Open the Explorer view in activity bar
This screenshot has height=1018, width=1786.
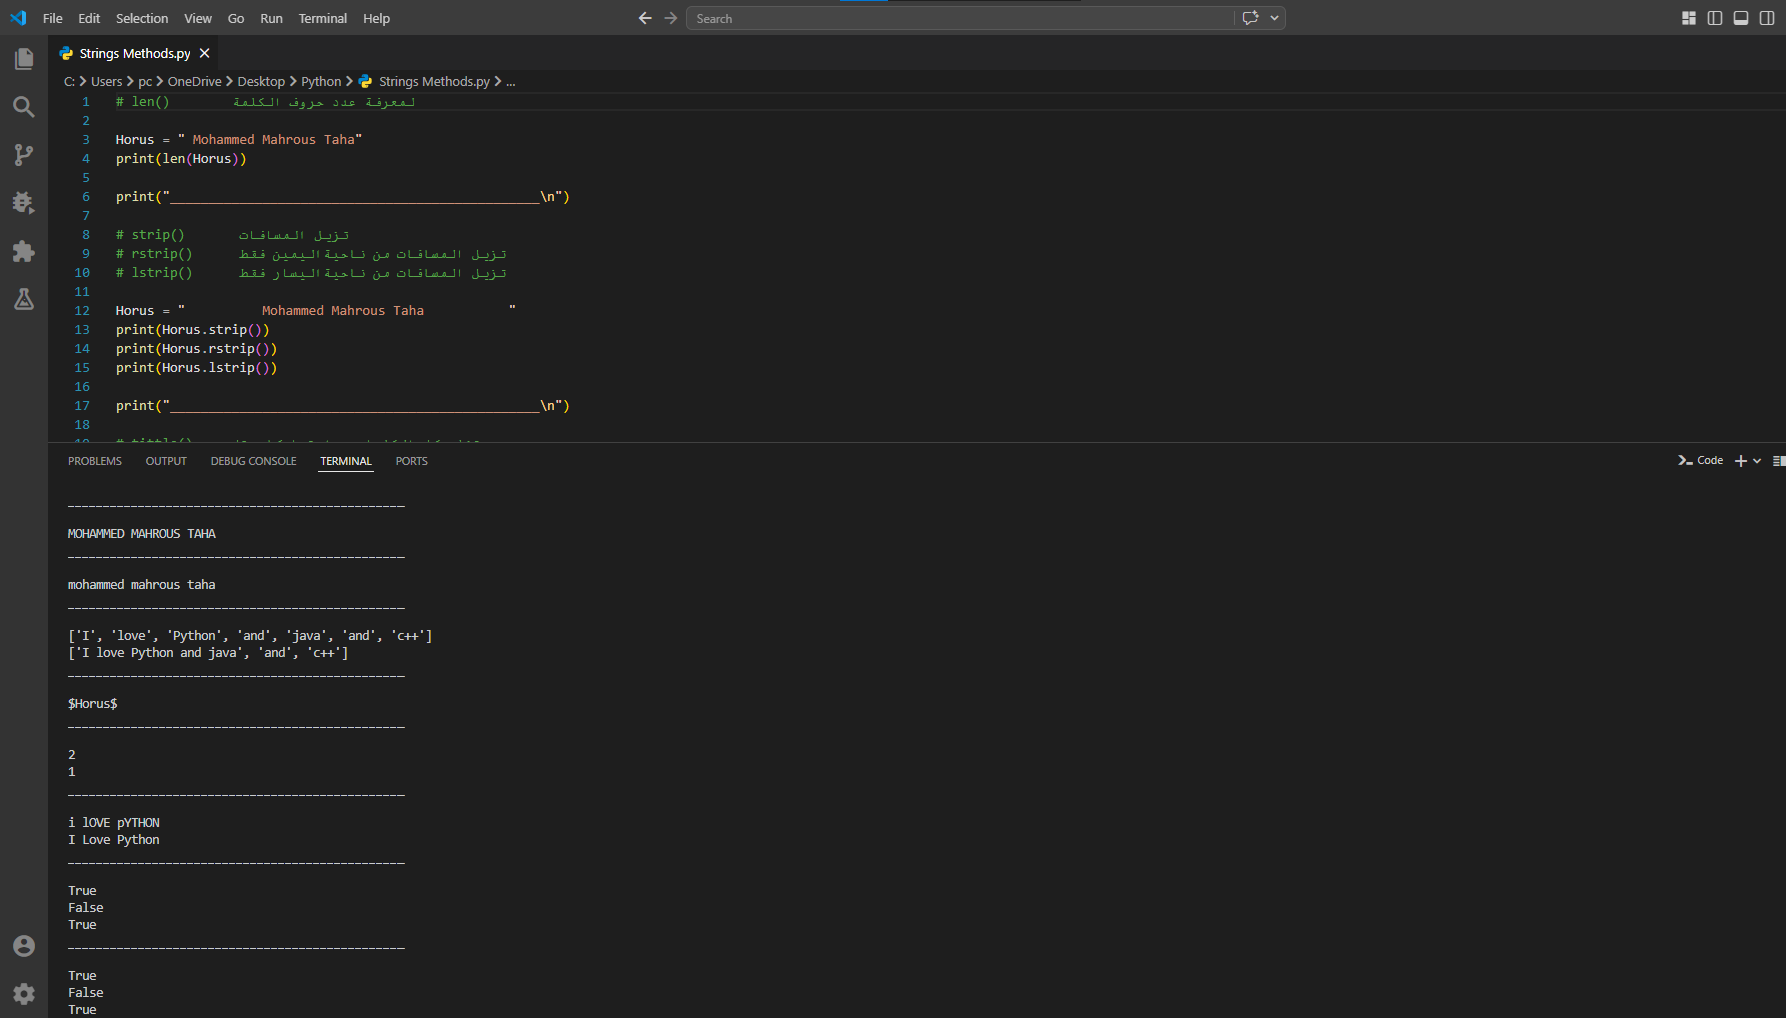tap(24, 59)
